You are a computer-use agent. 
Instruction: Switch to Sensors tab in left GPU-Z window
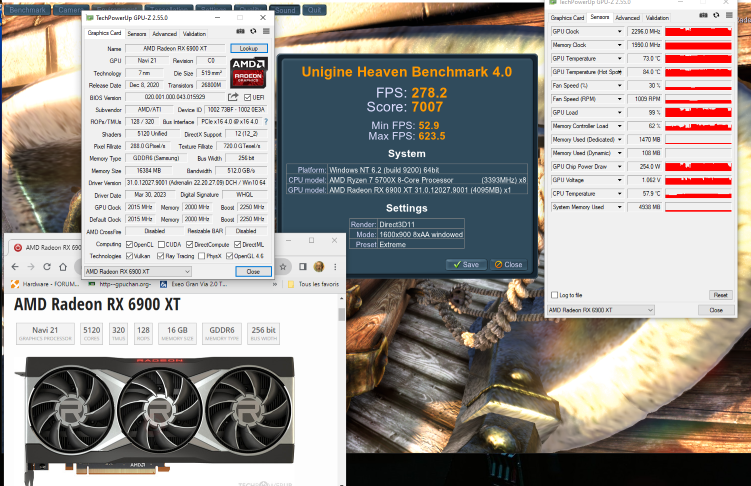137,34
